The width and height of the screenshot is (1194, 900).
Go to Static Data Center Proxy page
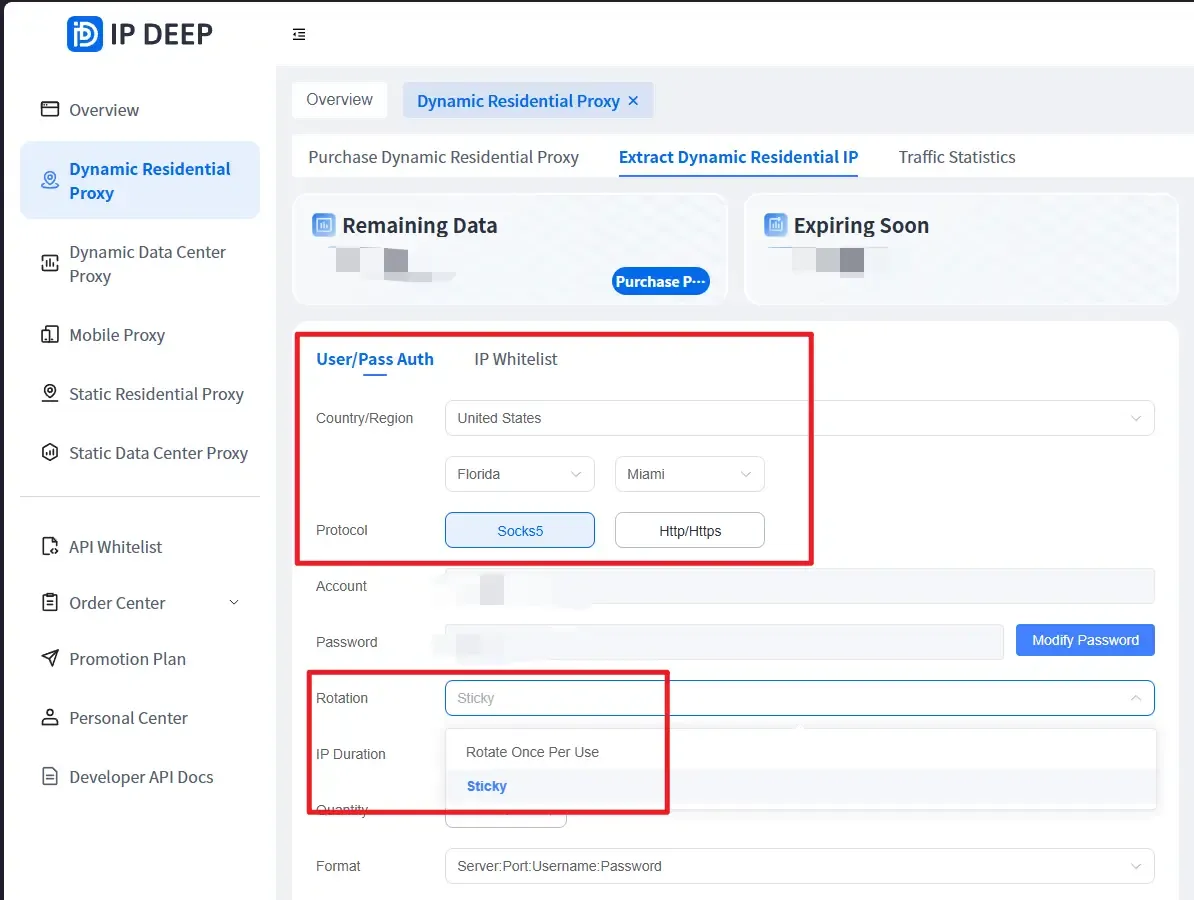tap(158, 453)
